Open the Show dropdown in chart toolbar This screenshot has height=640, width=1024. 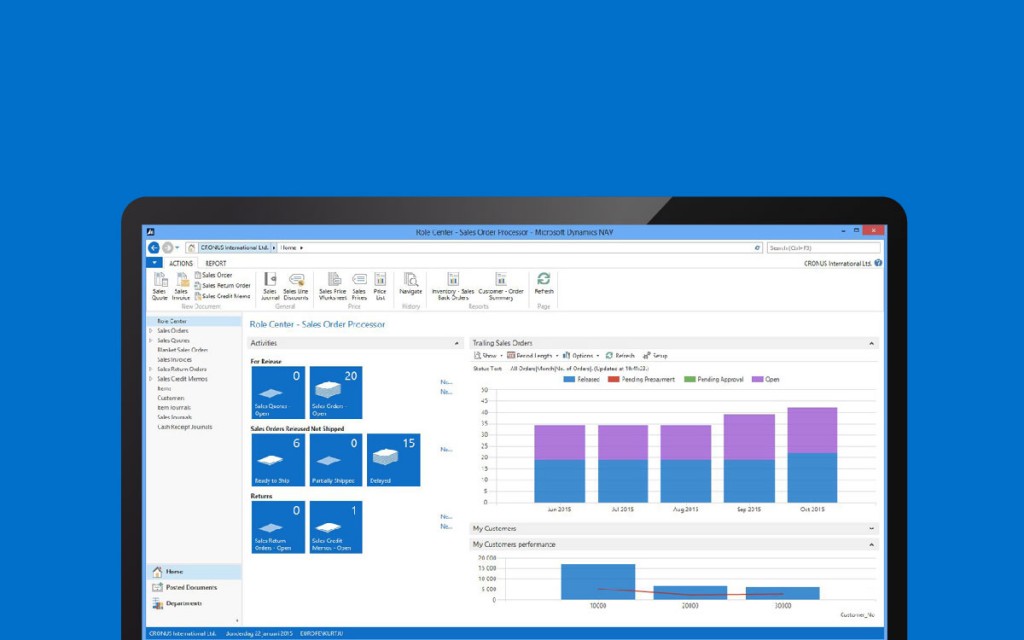click(x=487, y=355)
